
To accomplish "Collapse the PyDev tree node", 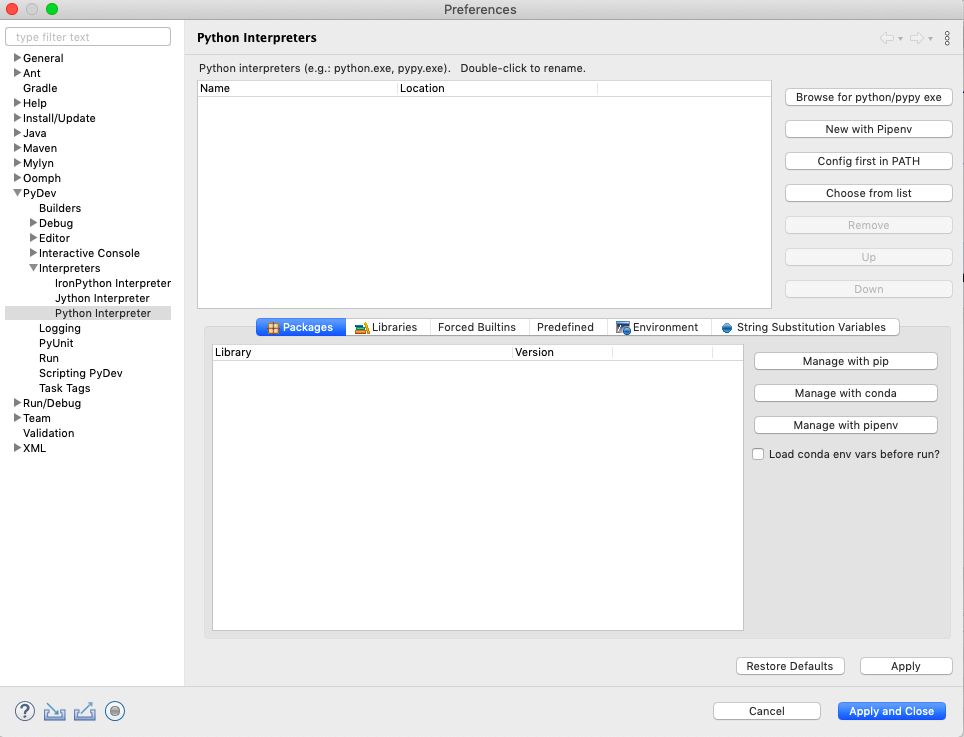I will coord(17,193).
